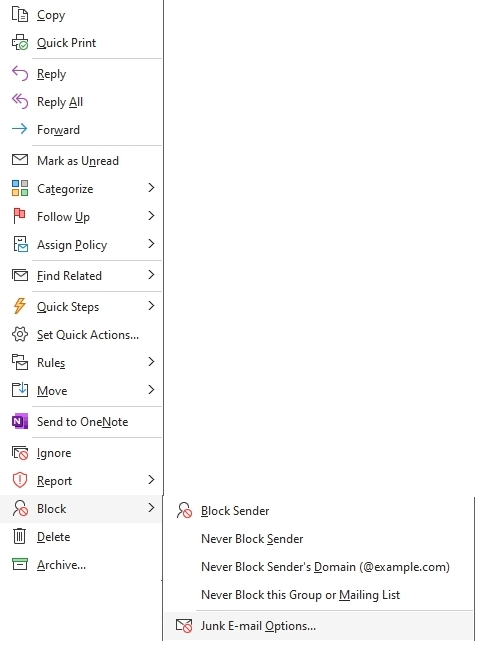This screenshot has width=479, height=649.
Task: Select Reply All text
Action: pyautogui.click(x=60, y=102)
